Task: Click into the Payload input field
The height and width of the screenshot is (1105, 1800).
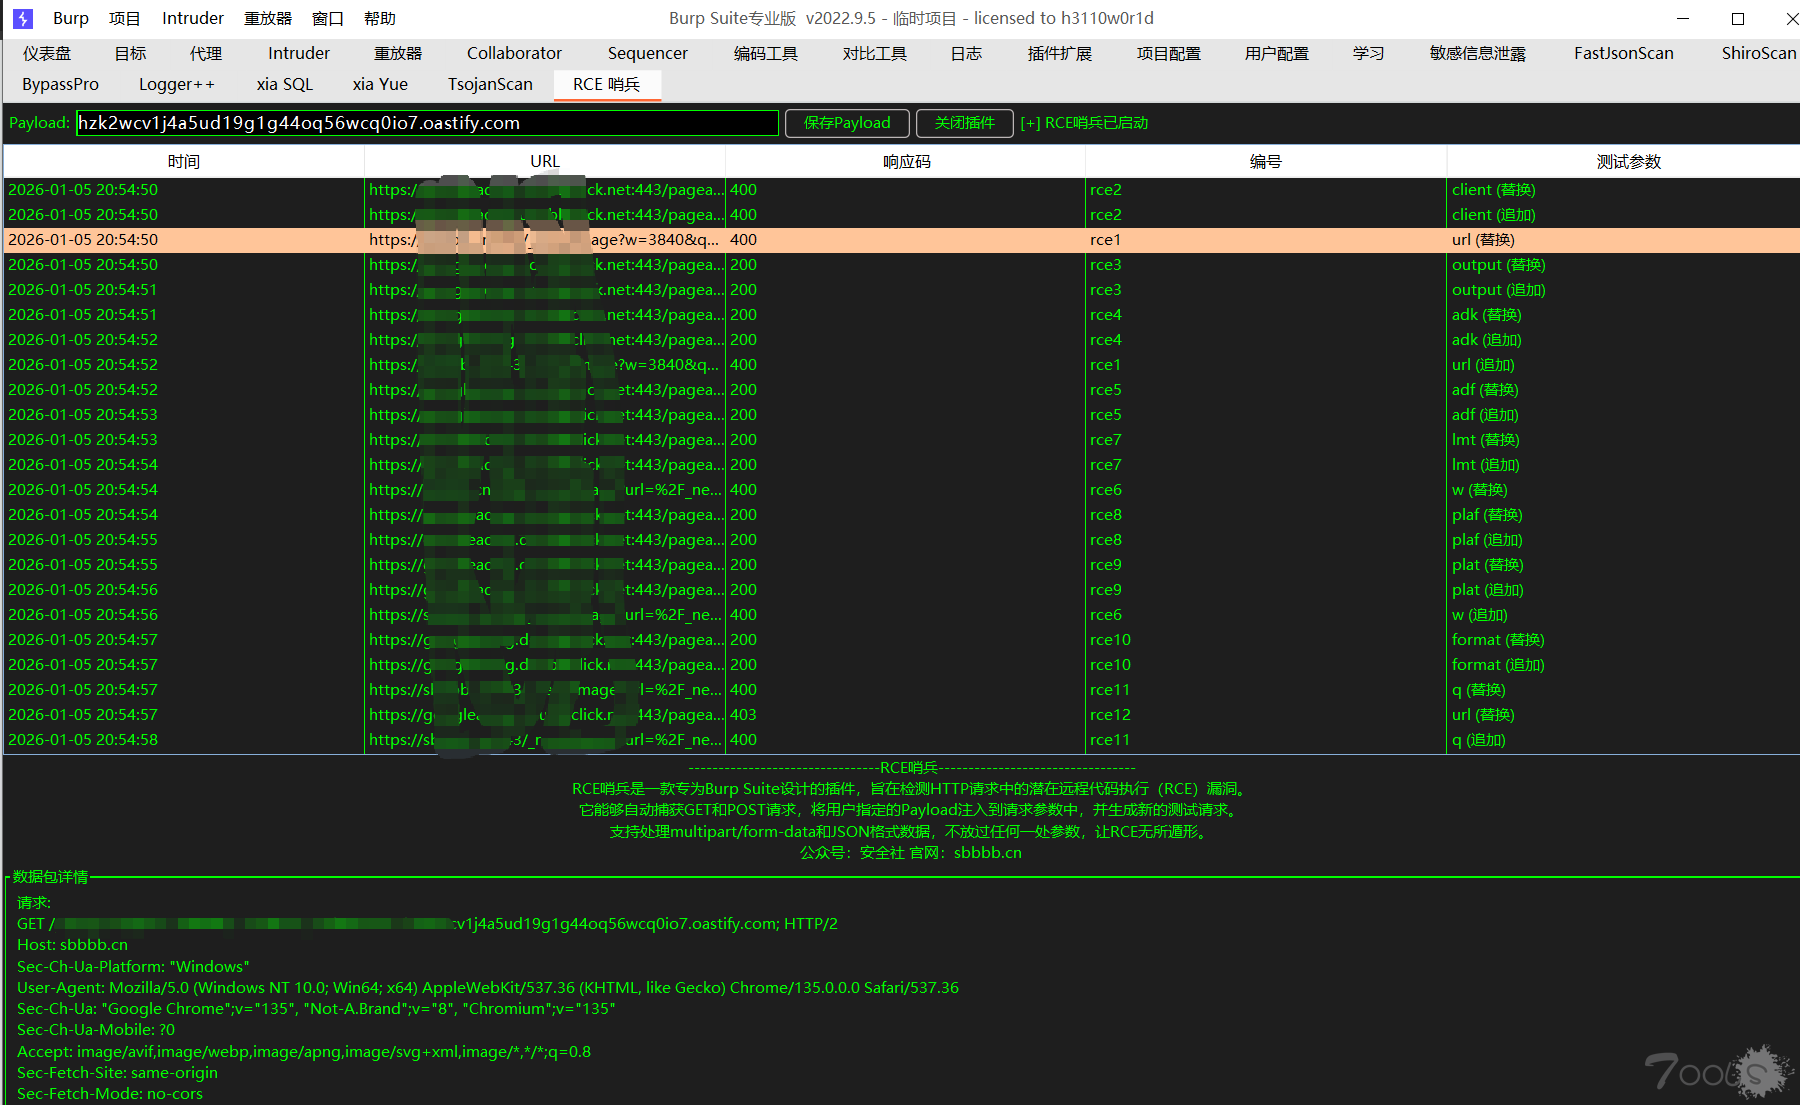Action: (x=427, y=123)
